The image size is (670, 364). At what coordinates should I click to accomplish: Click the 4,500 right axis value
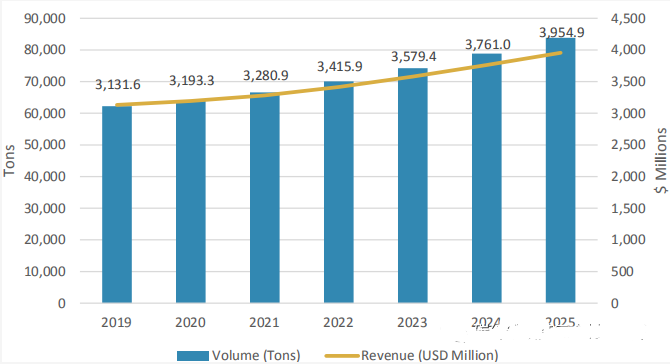(x=628, y=18)
